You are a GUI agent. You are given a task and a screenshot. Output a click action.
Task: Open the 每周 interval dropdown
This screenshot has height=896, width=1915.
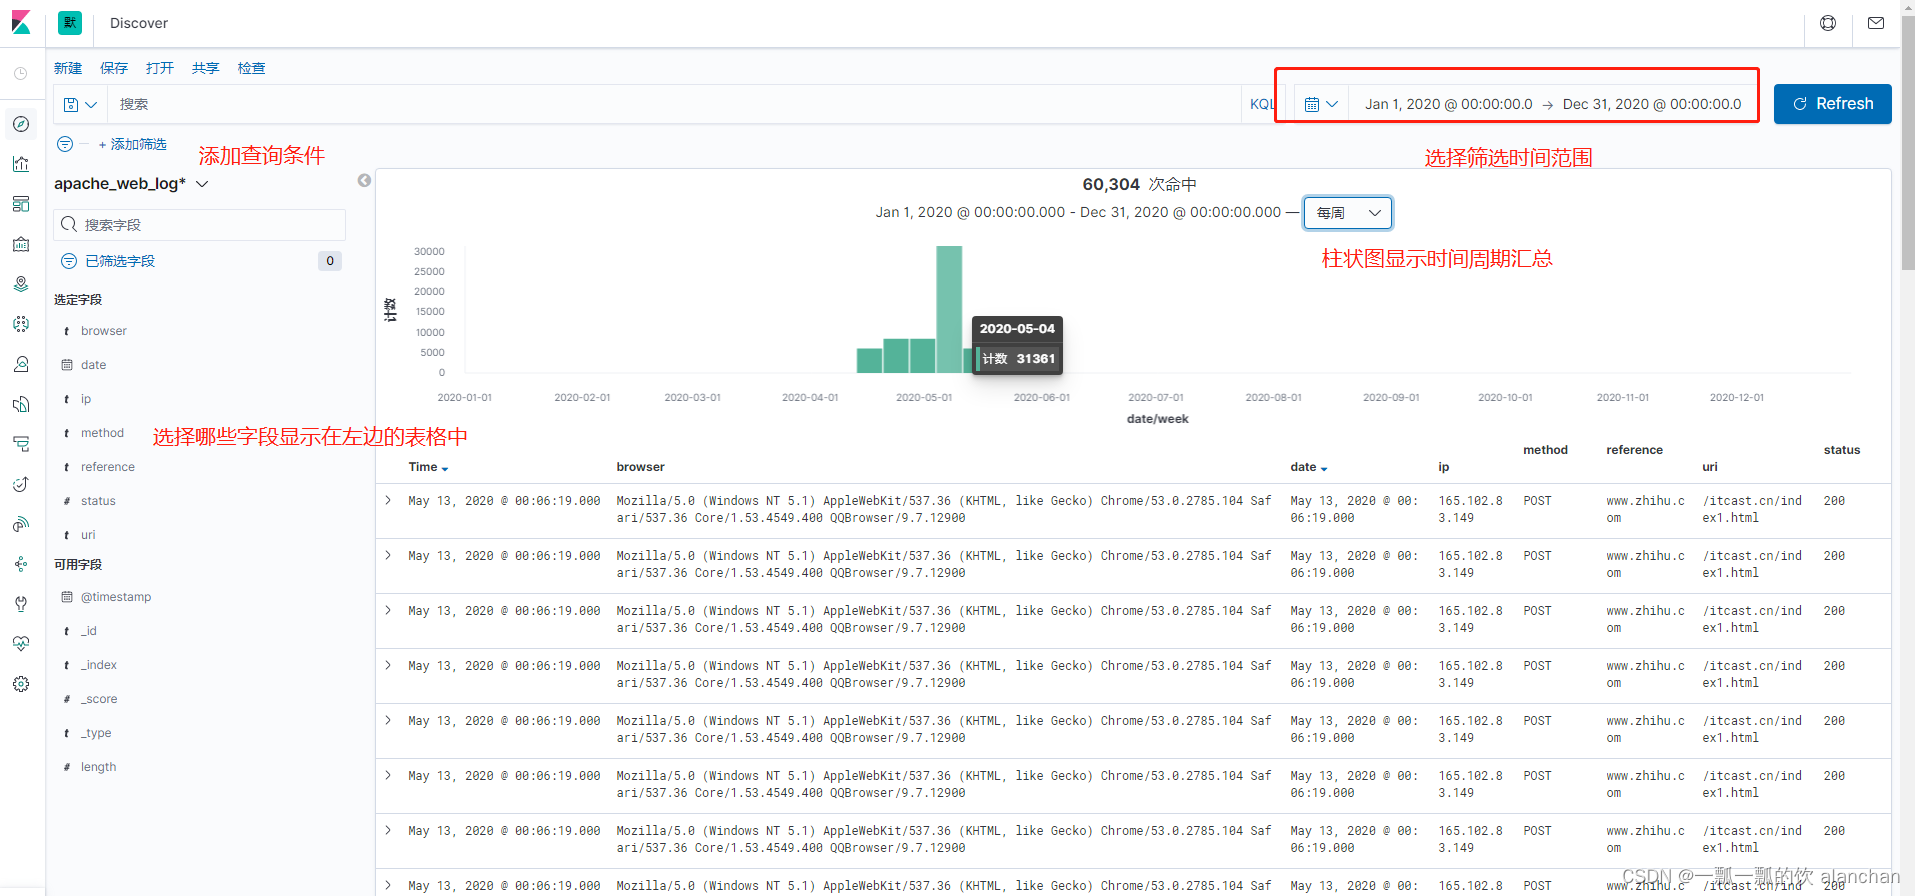(x=1347, y=213)
